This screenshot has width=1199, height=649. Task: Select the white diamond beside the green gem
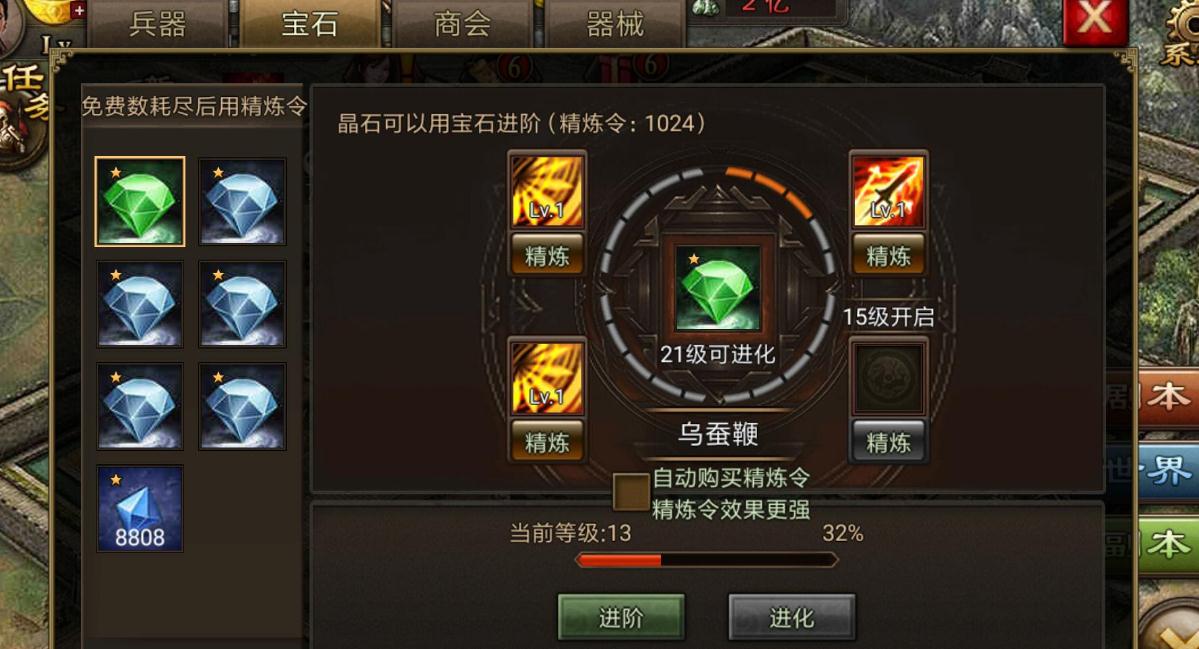[242, 202]
